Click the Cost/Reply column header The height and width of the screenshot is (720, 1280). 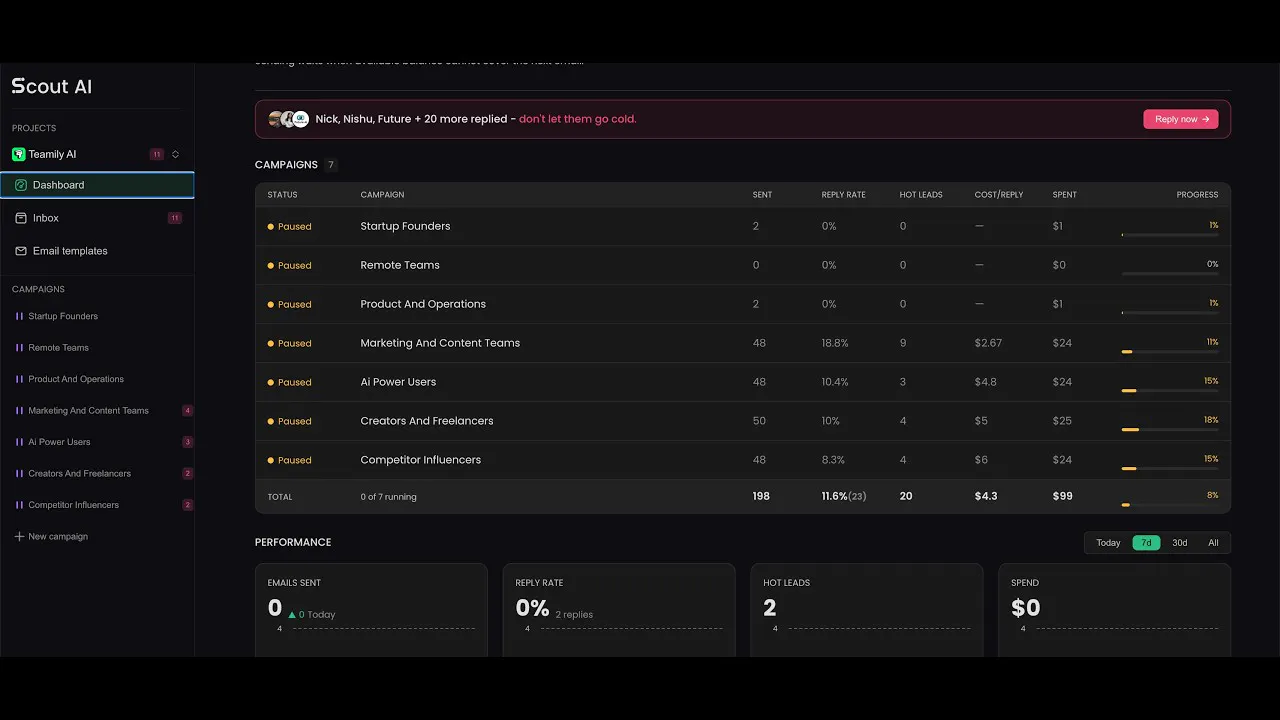(x=999, y=195)
